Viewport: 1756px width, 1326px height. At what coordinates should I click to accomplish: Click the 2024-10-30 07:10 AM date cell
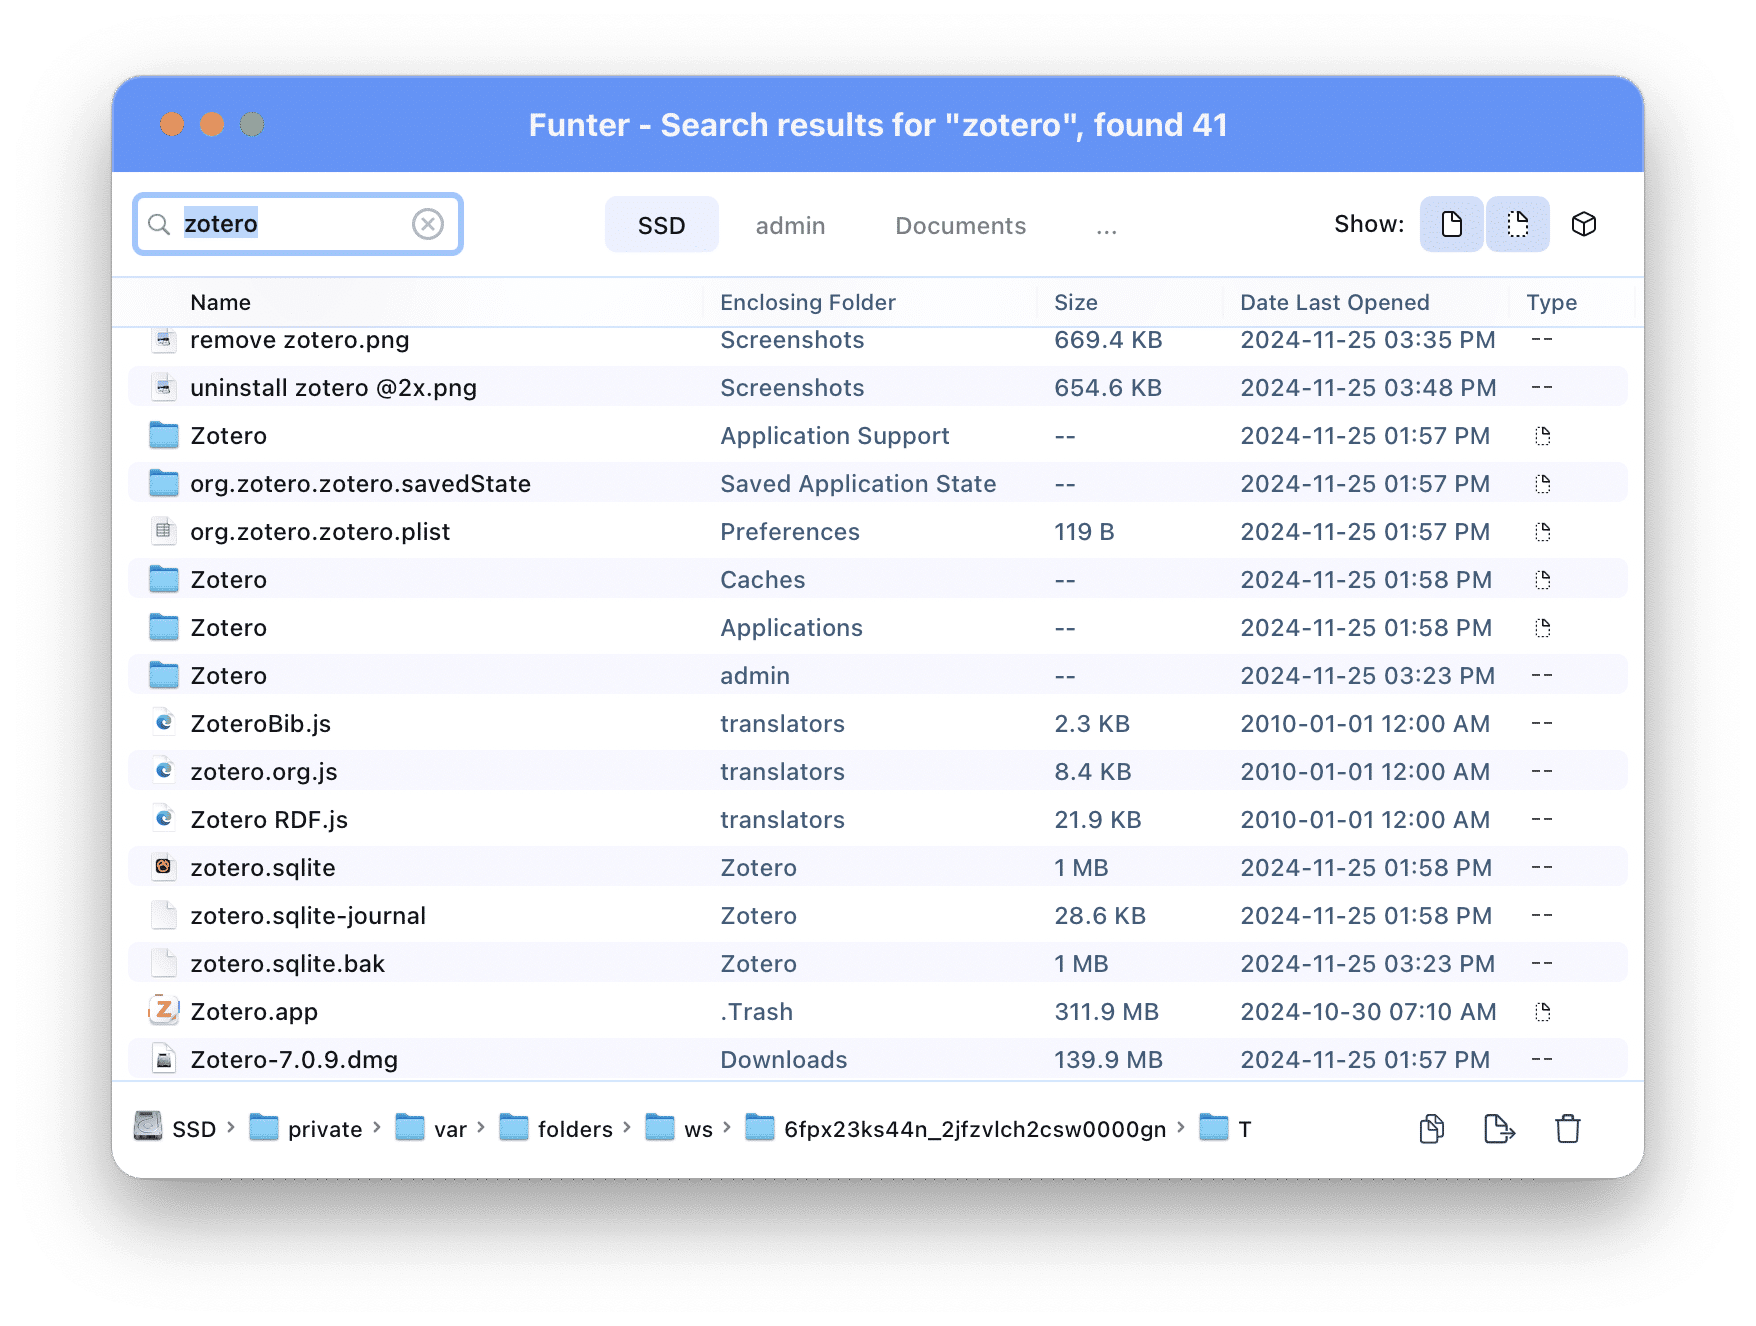pyautogui.click(x=1368, y=1012)
